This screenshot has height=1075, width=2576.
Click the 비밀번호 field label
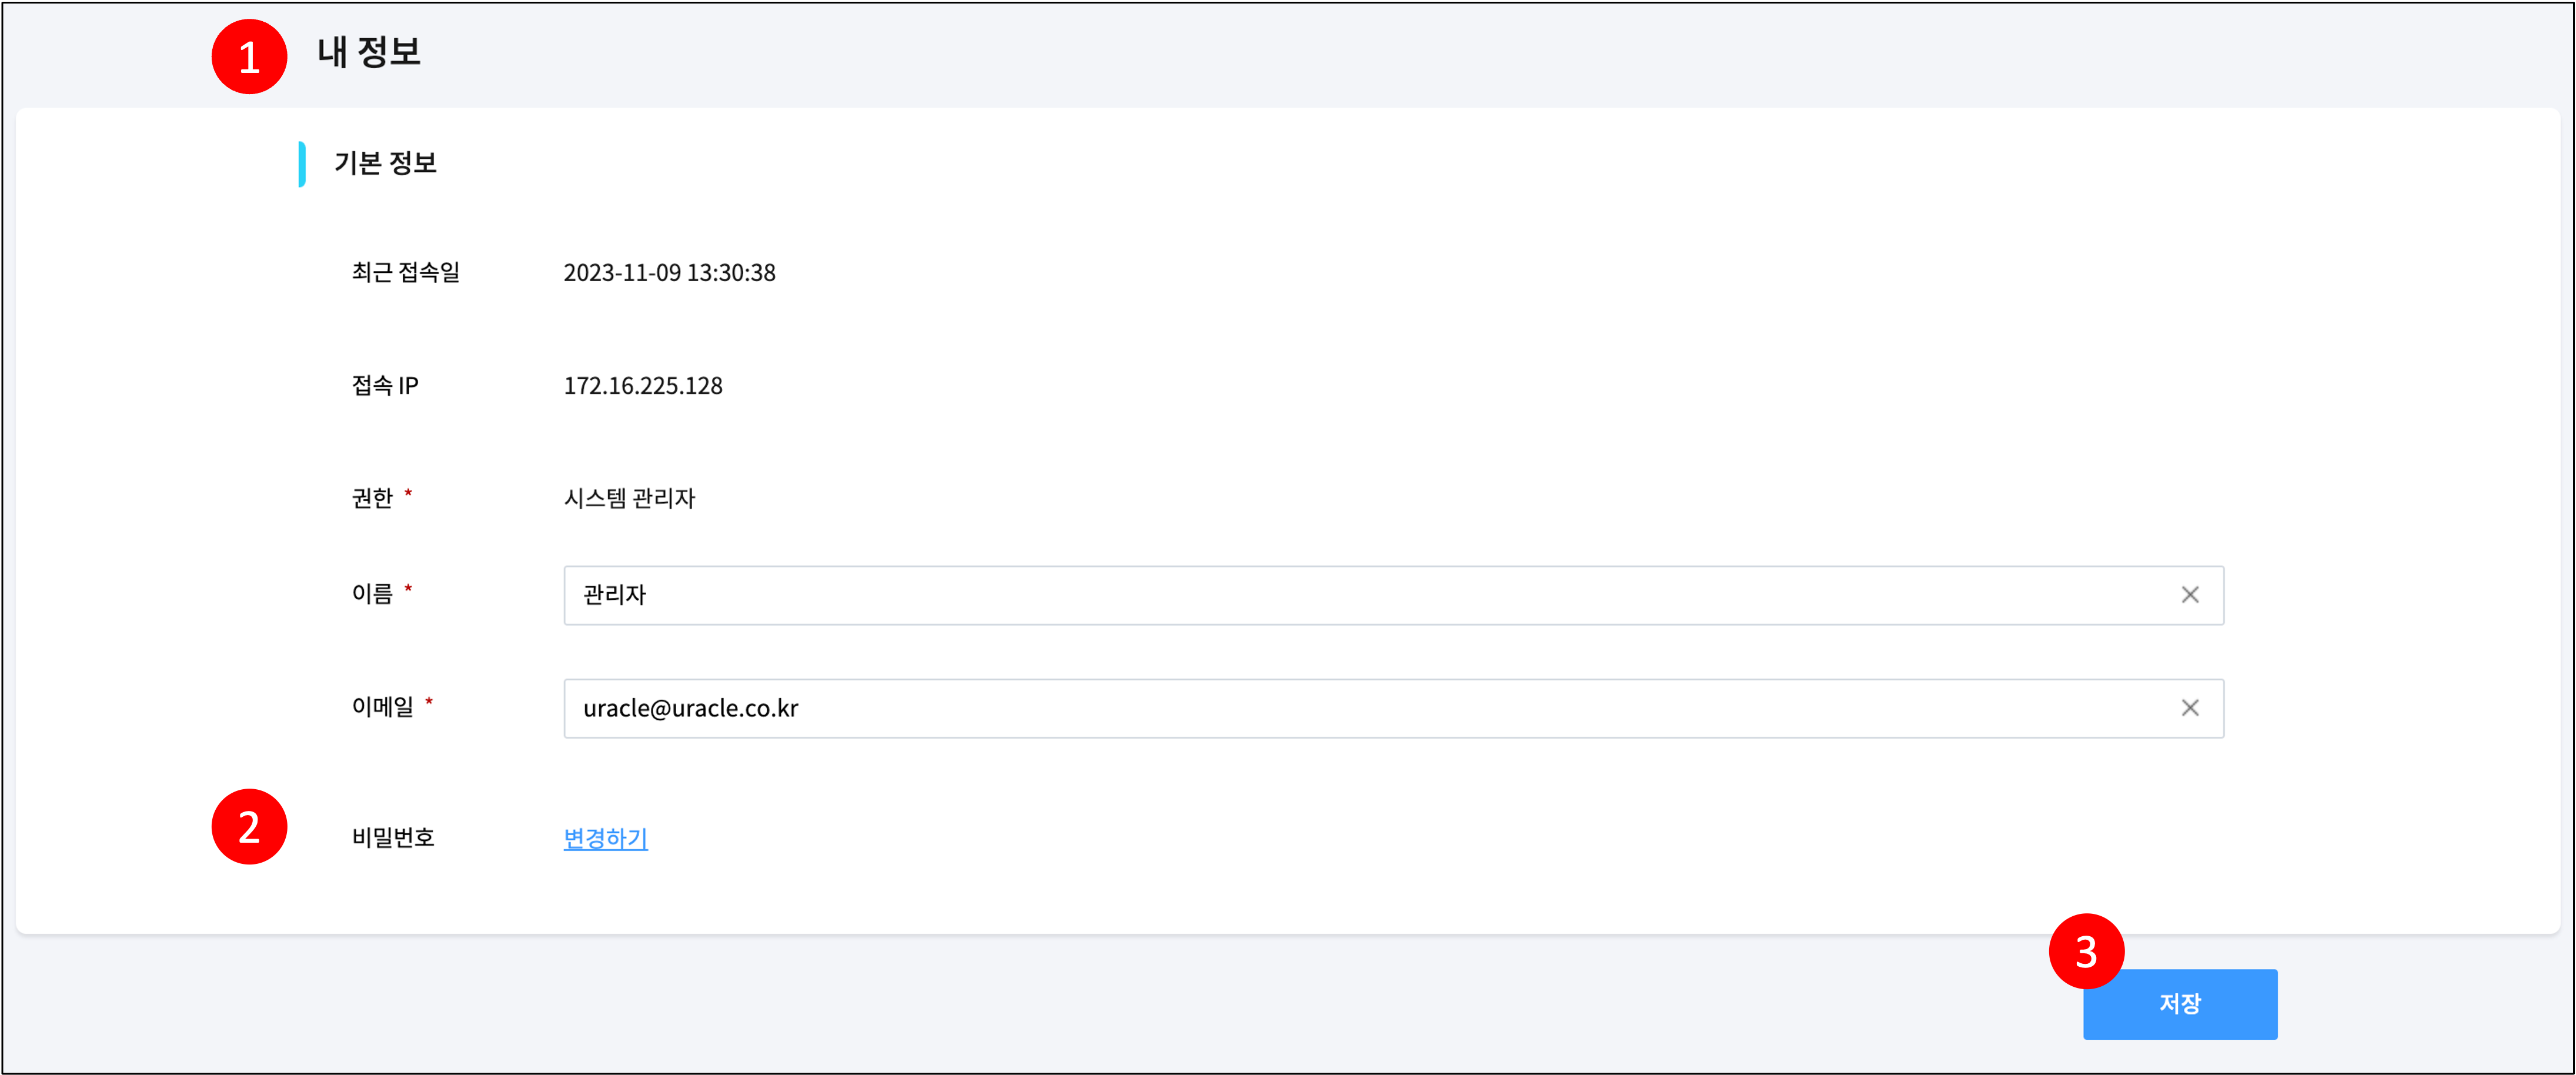pos(392,838)
